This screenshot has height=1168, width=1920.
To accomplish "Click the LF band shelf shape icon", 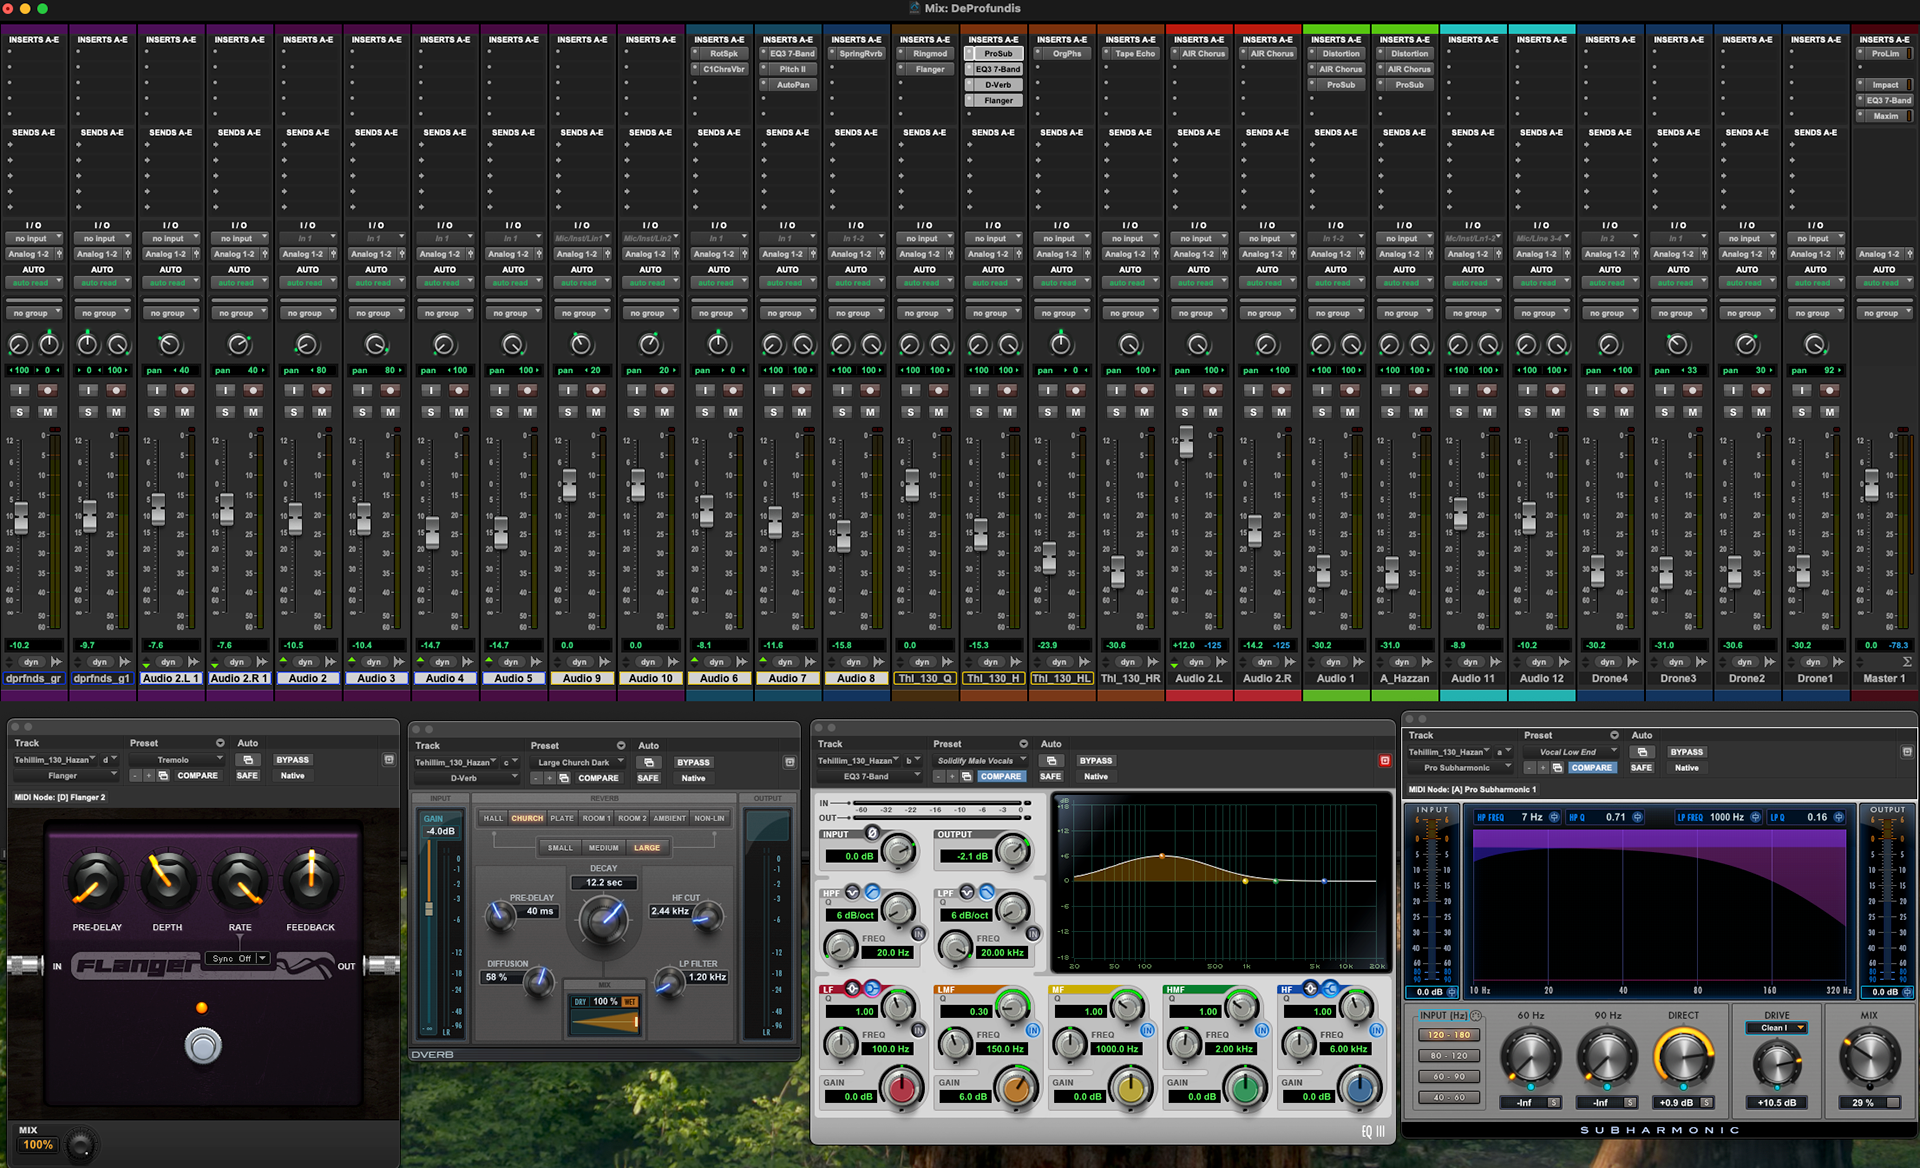I will (872, 989).
